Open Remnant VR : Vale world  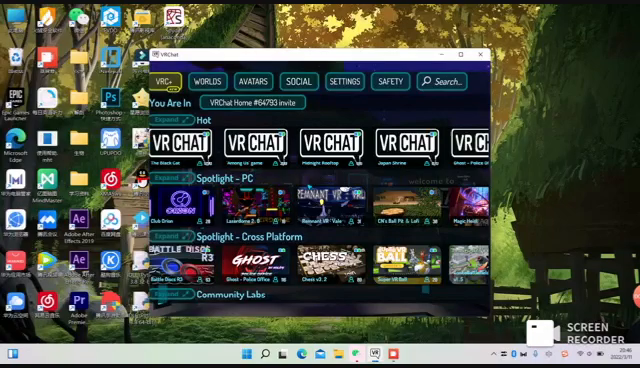(x=331, y=206)
